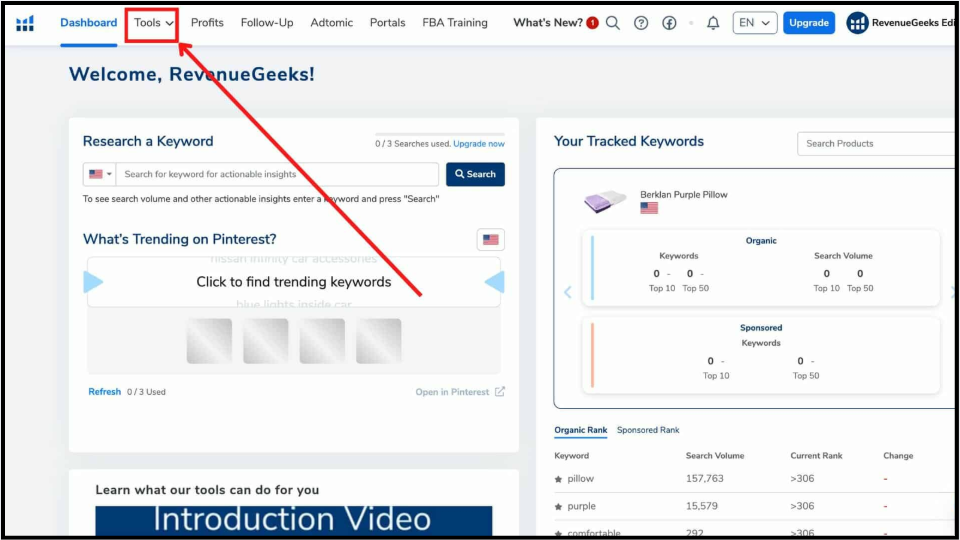960x540 pixels.
Task: Click the blue Upgrade button
Action: click(x=808, y=23)
